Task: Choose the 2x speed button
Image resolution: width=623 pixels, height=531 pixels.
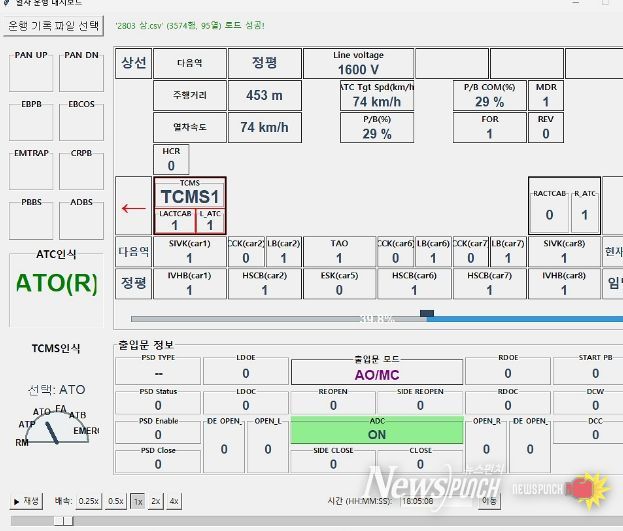Action: [x=156, y=501]
